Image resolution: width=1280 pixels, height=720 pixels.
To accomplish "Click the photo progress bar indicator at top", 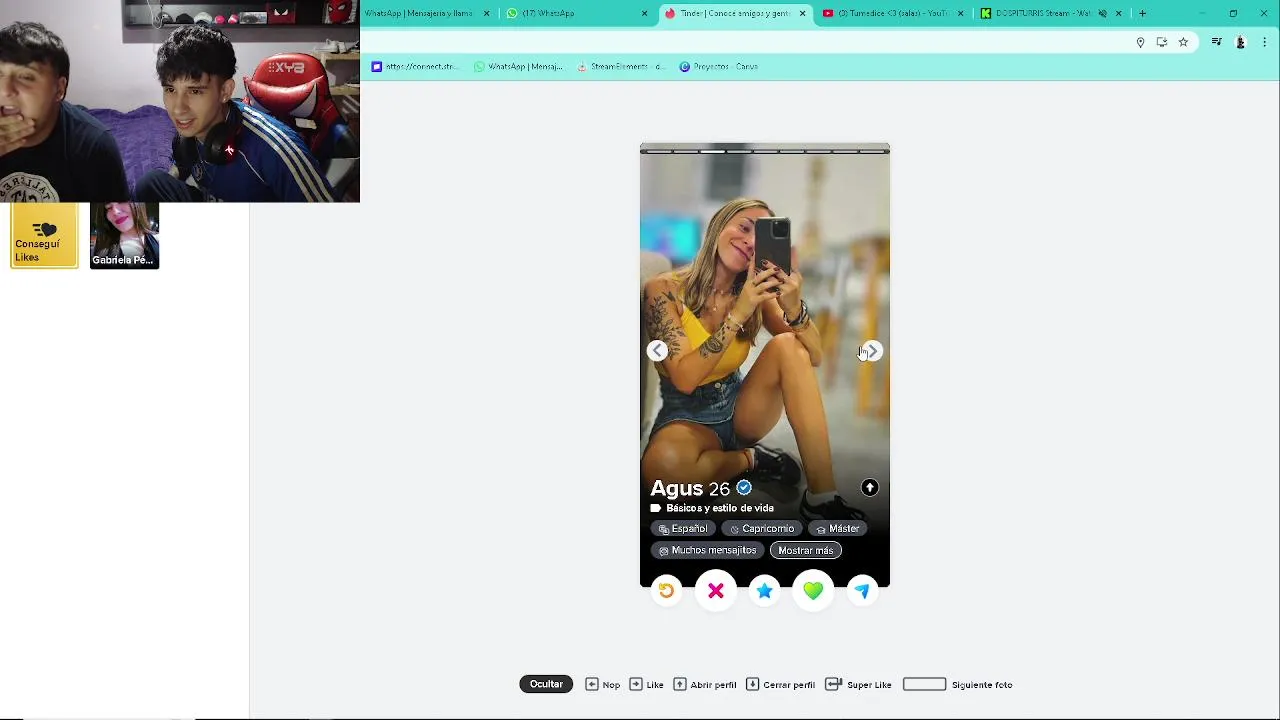I will (765, 151).
